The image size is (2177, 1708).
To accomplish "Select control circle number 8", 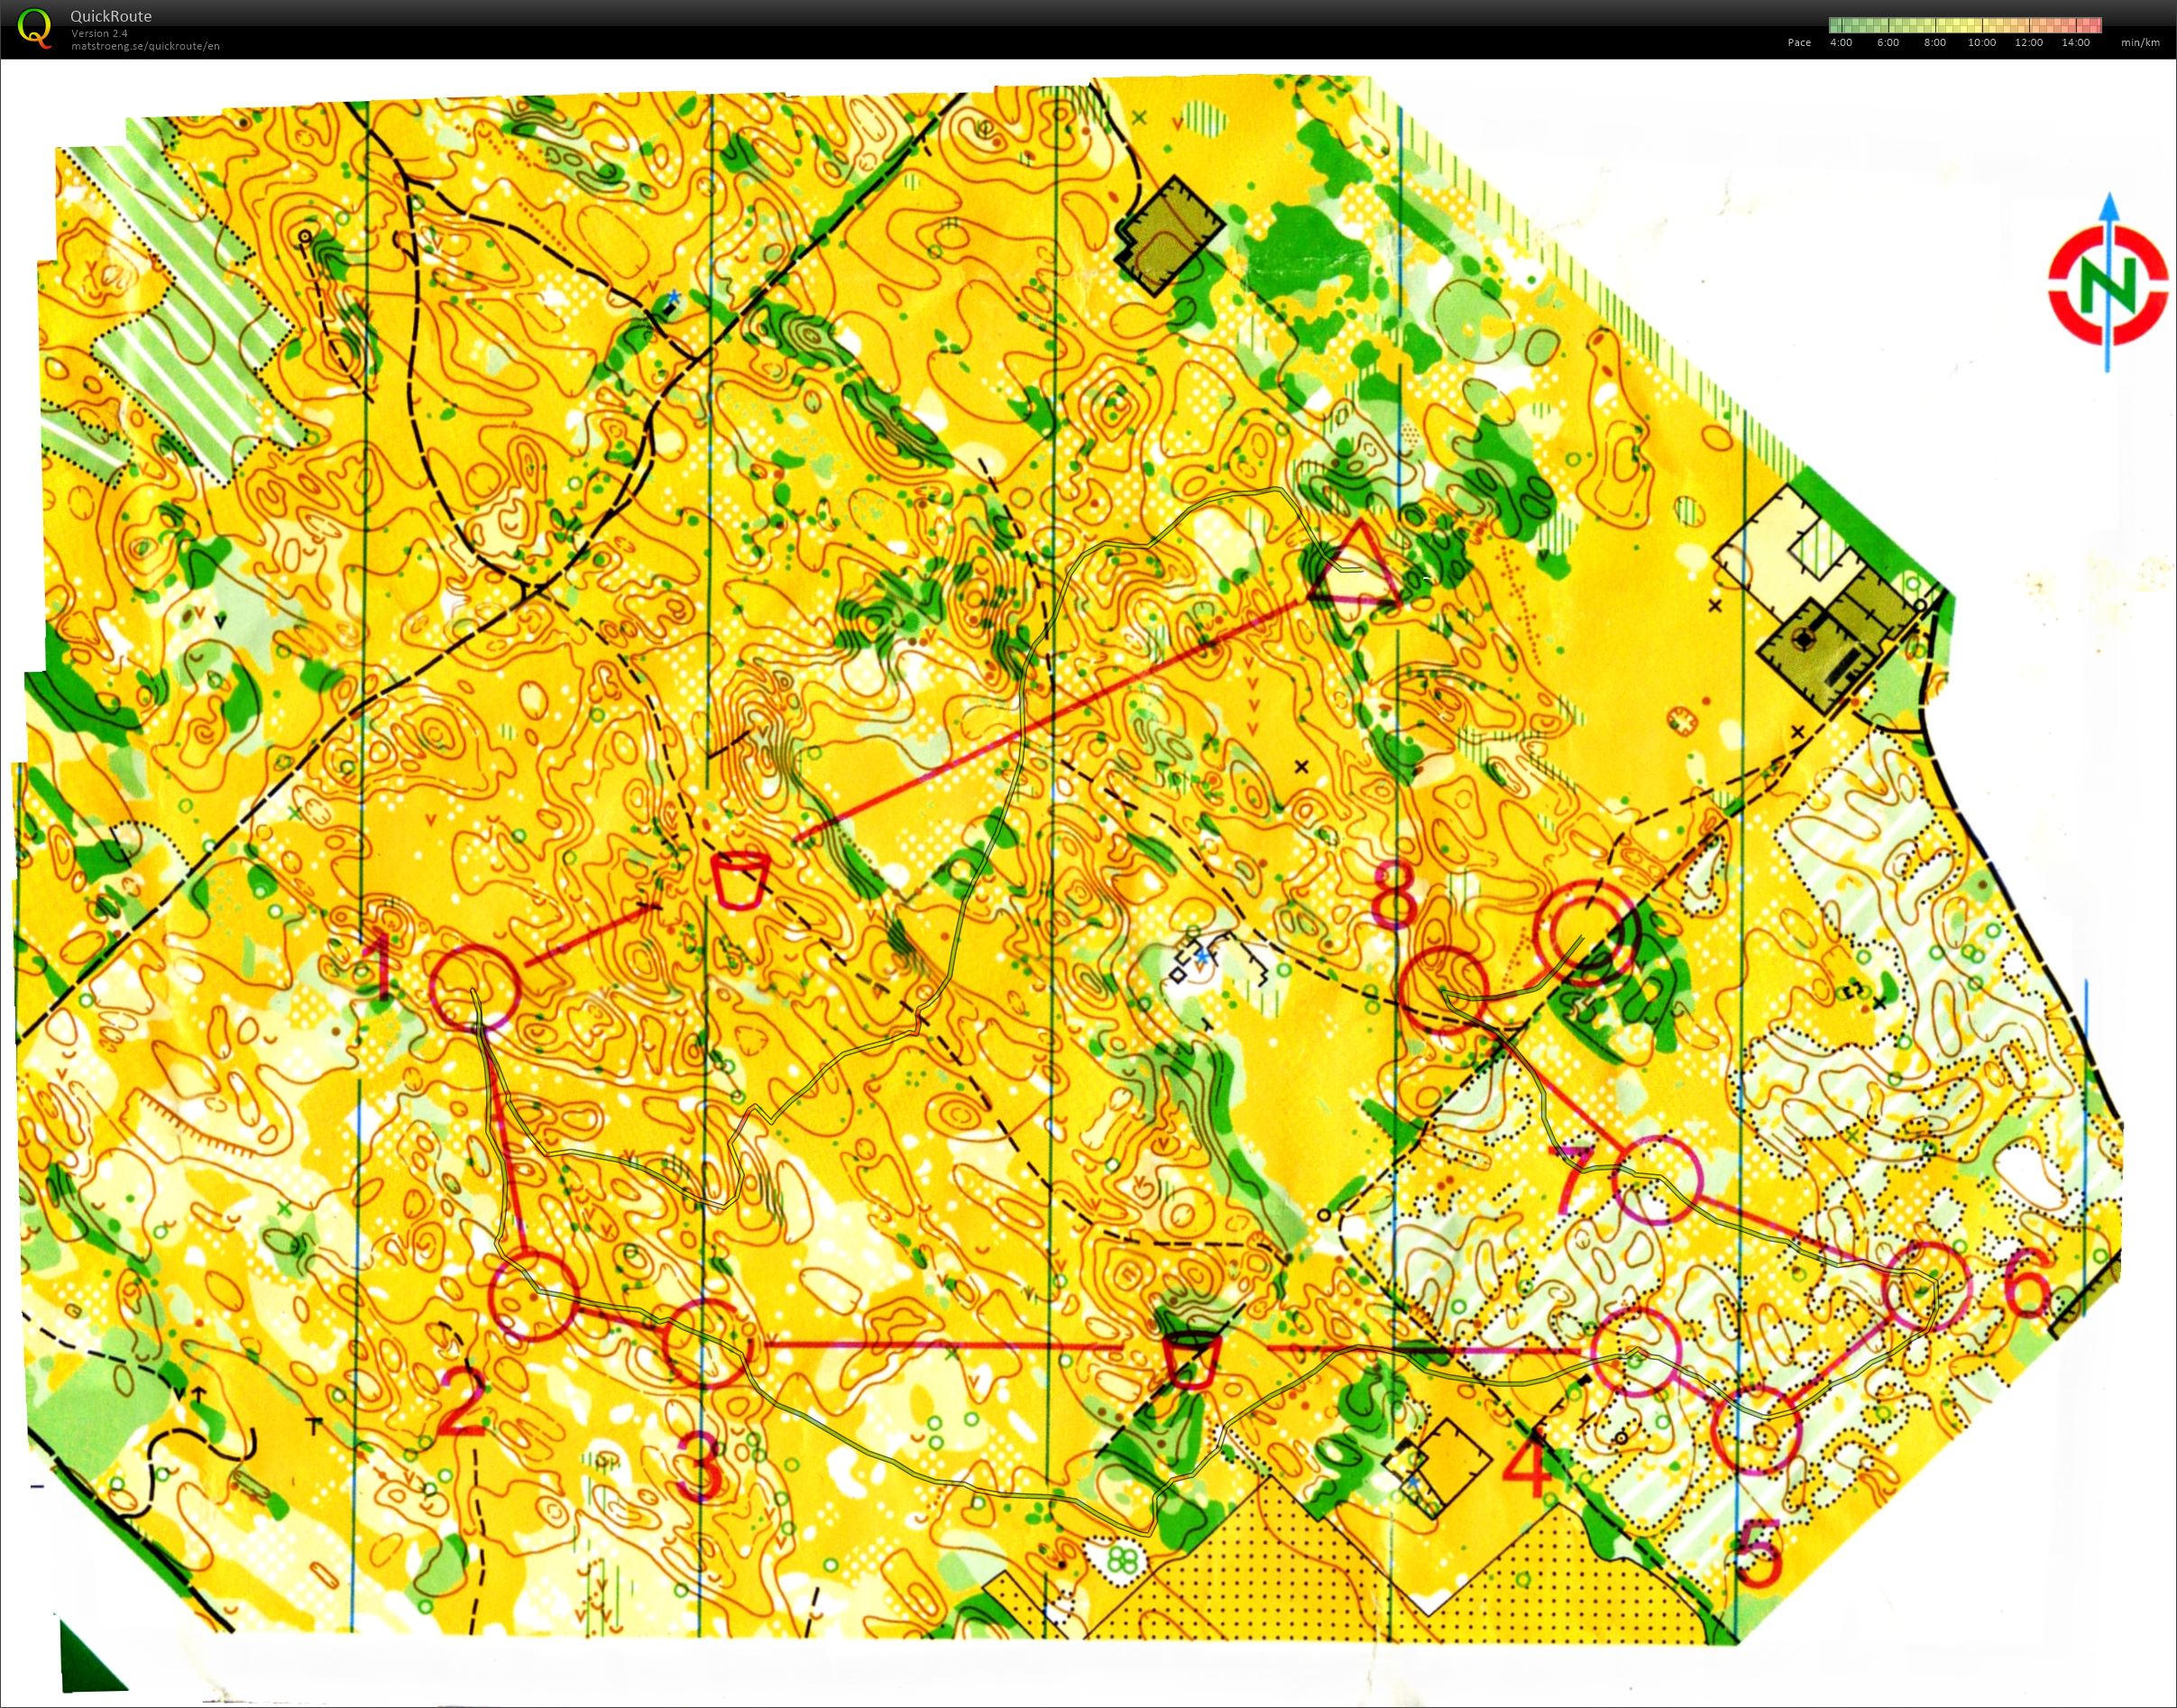I will pos(1443,991).
